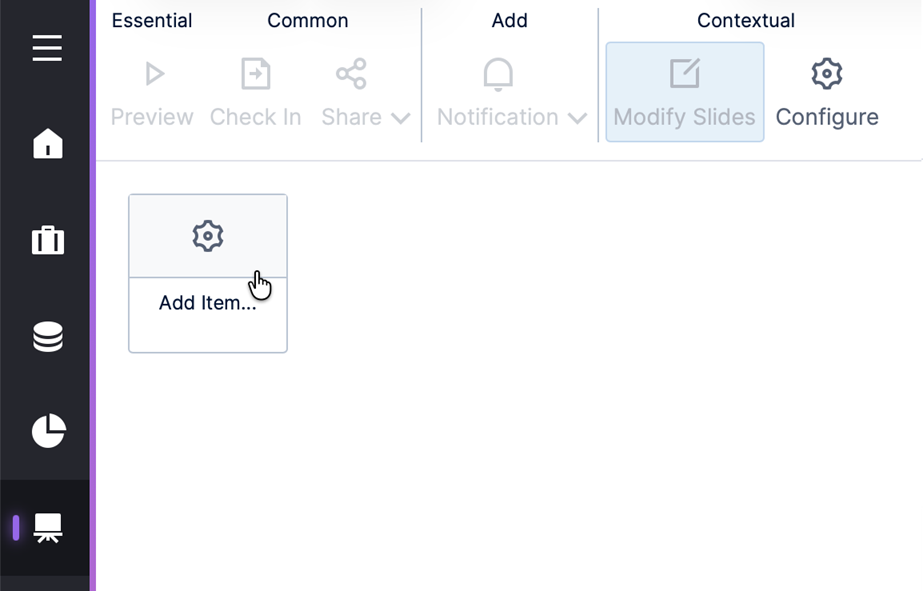
Task: Open the Briefcase section from the sidebar
Action: coord(46,240)
